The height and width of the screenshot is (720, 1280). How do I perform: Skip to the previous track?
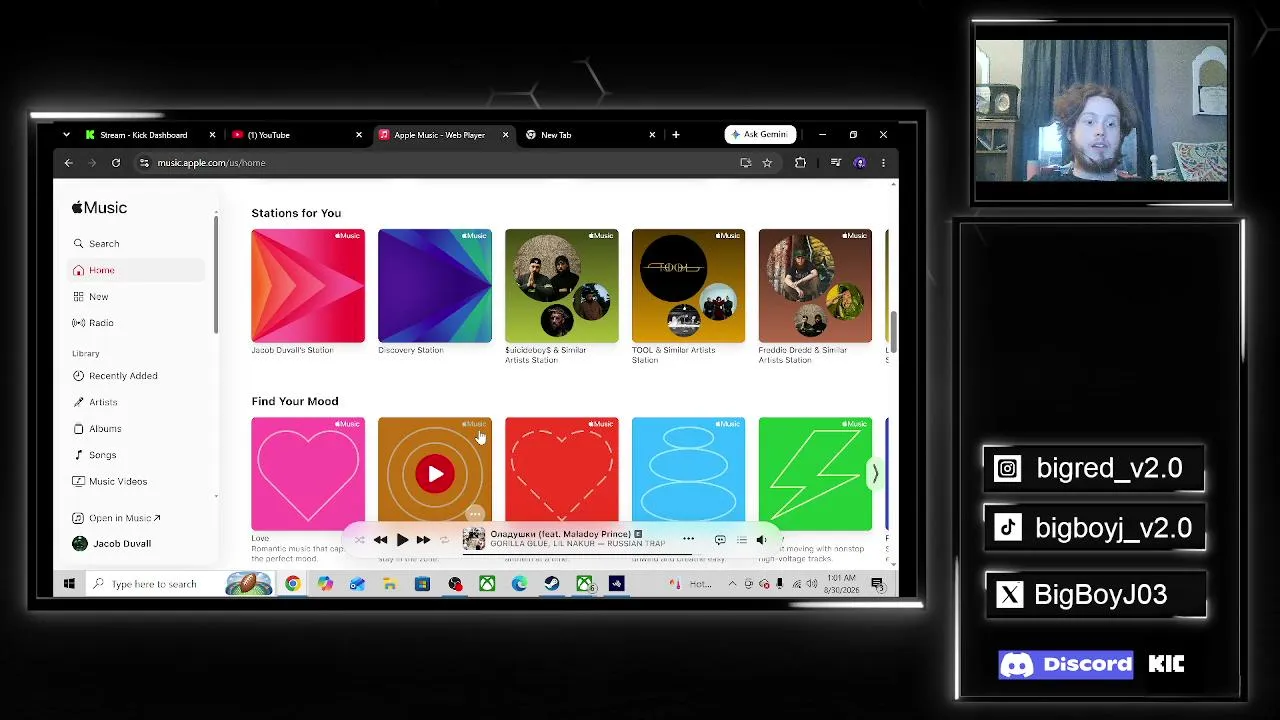381,540
